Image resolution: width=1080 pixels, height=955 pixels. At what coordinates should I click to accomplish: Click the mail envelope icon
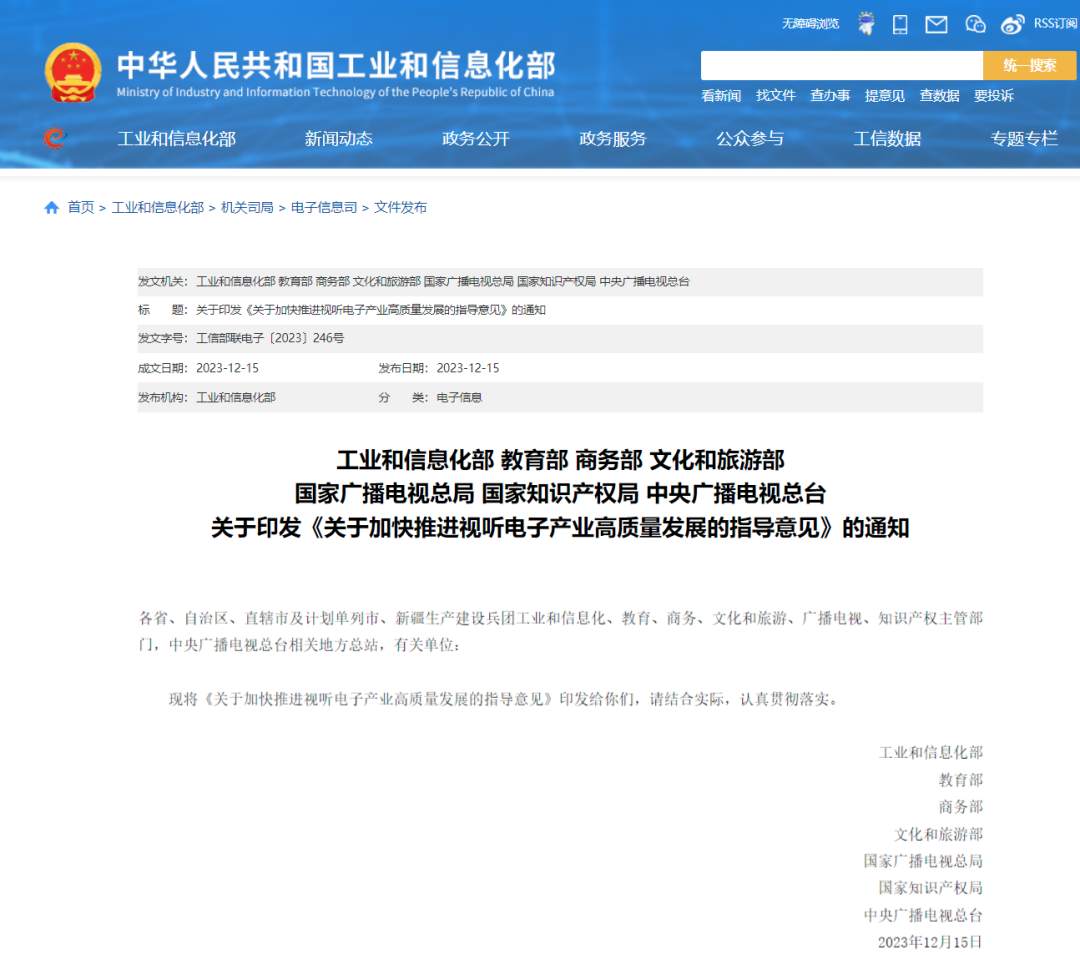(x=936, y=24)
